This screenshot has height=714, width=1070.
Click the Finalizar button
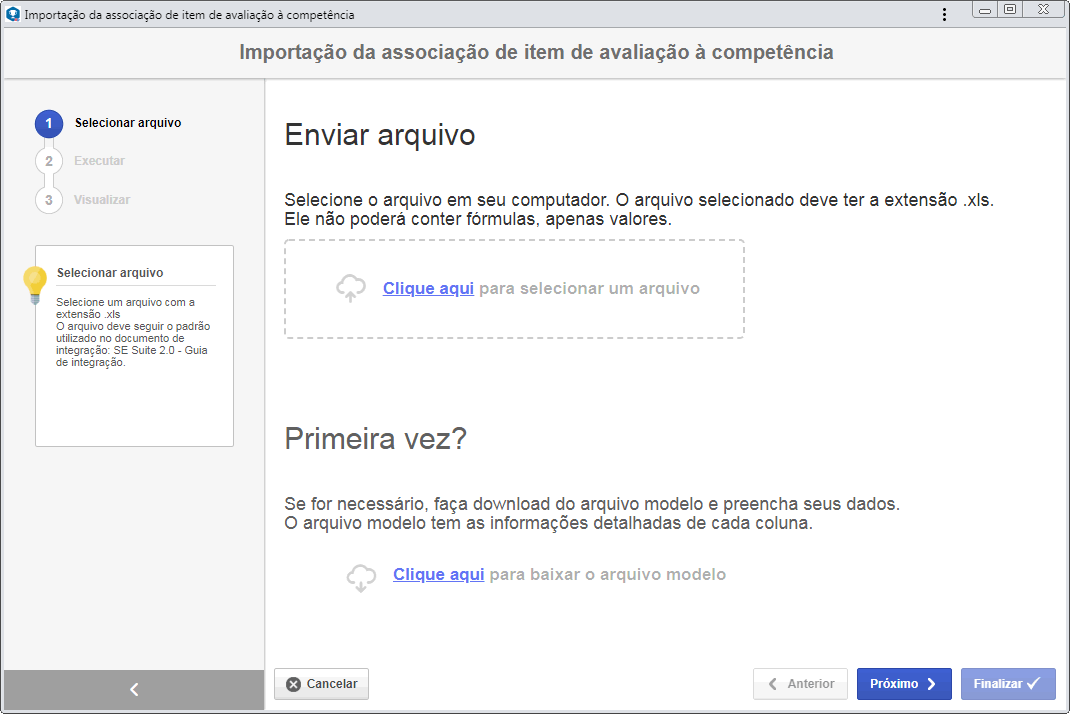point(1008,684)
